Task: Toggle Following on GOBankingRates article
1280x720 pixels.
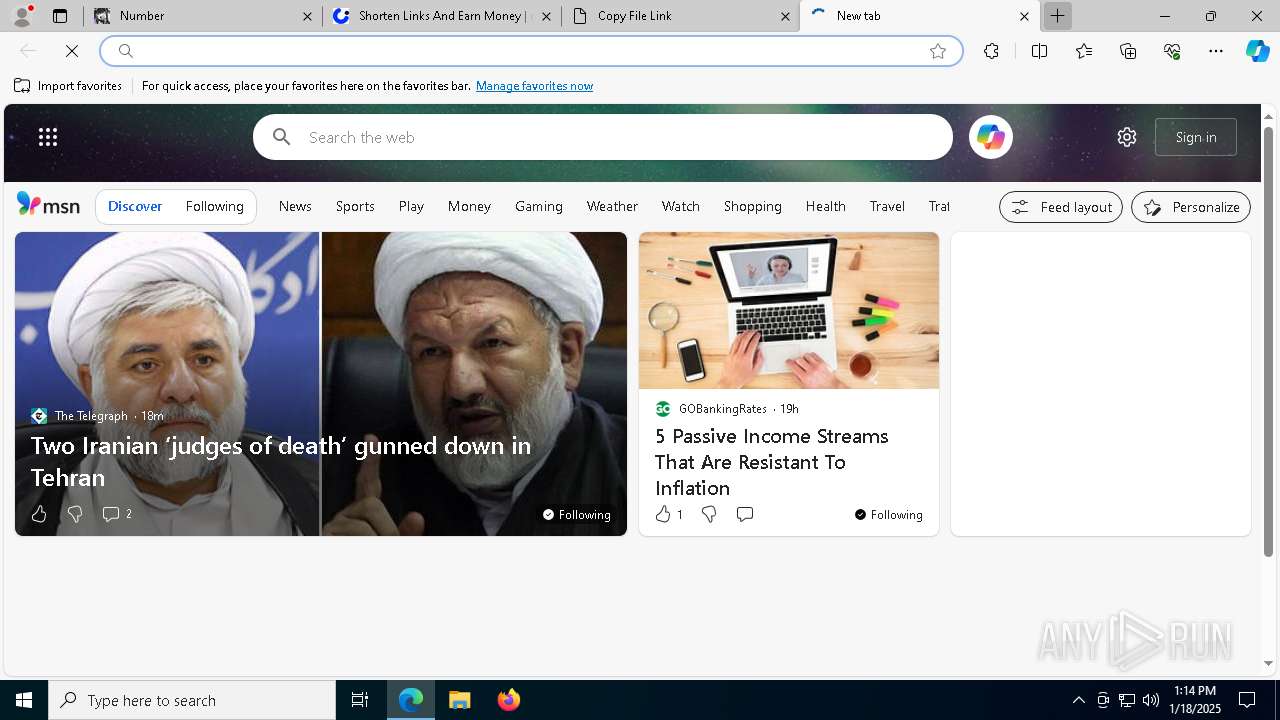Action: click(x=889, y=514)
